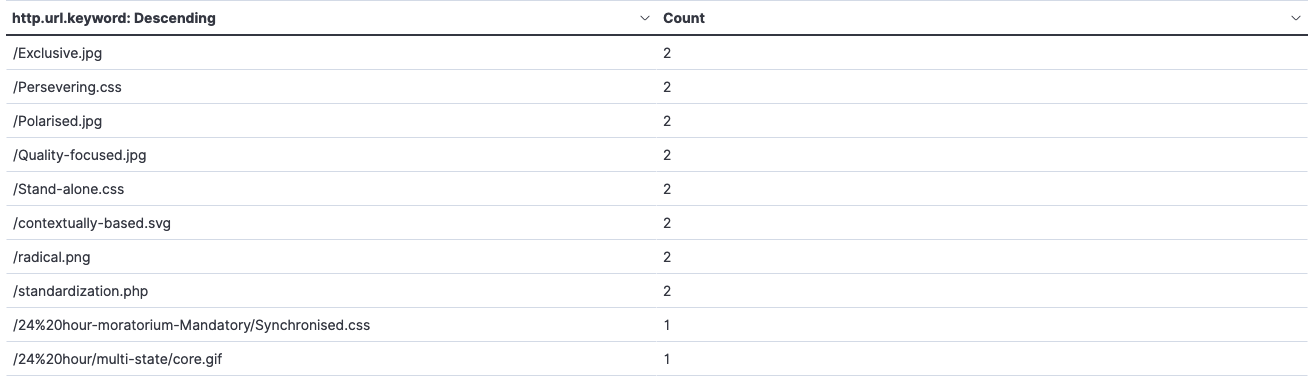Click the /Stand-alone.css entry

[x=68, y=189]
